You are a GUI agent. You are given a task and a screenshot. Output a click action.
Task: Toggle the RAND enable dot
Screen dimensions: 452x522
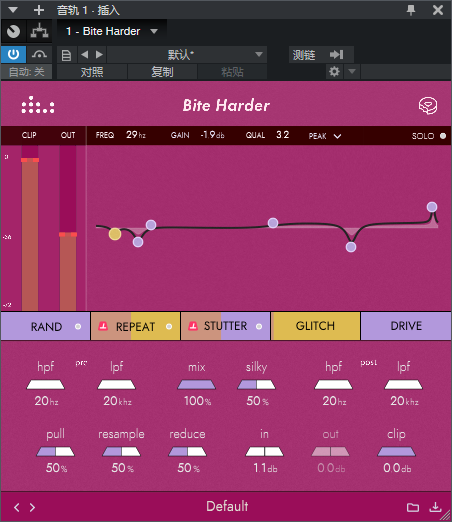78,326
